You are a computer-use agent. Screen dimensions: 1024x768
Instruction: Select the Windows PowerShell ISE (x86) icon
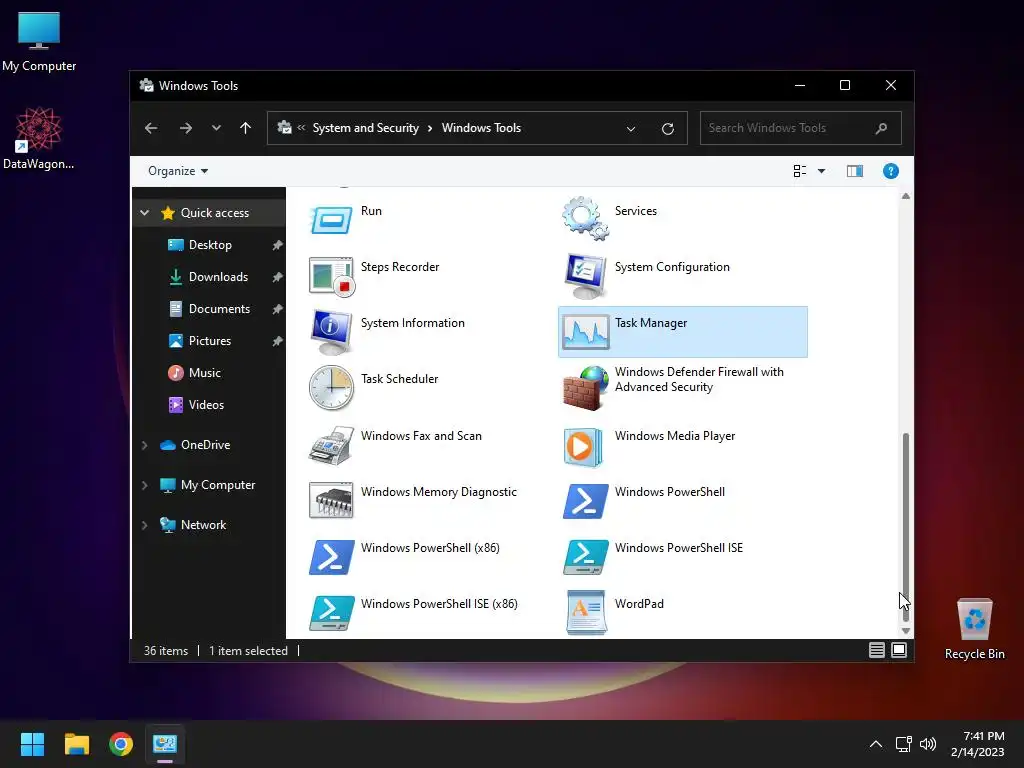point(332,613)
